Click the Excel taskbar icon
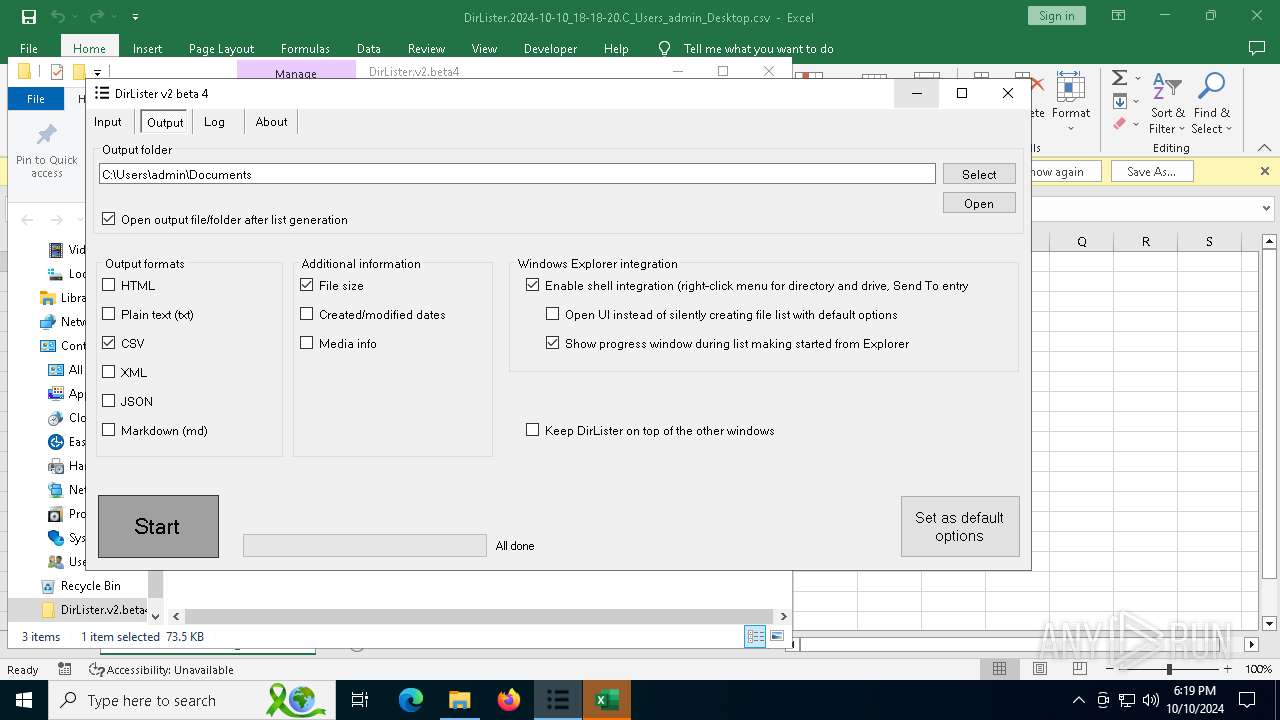Image resolution: width=1280 pixels, height=720 pixels. pos(606,700)
